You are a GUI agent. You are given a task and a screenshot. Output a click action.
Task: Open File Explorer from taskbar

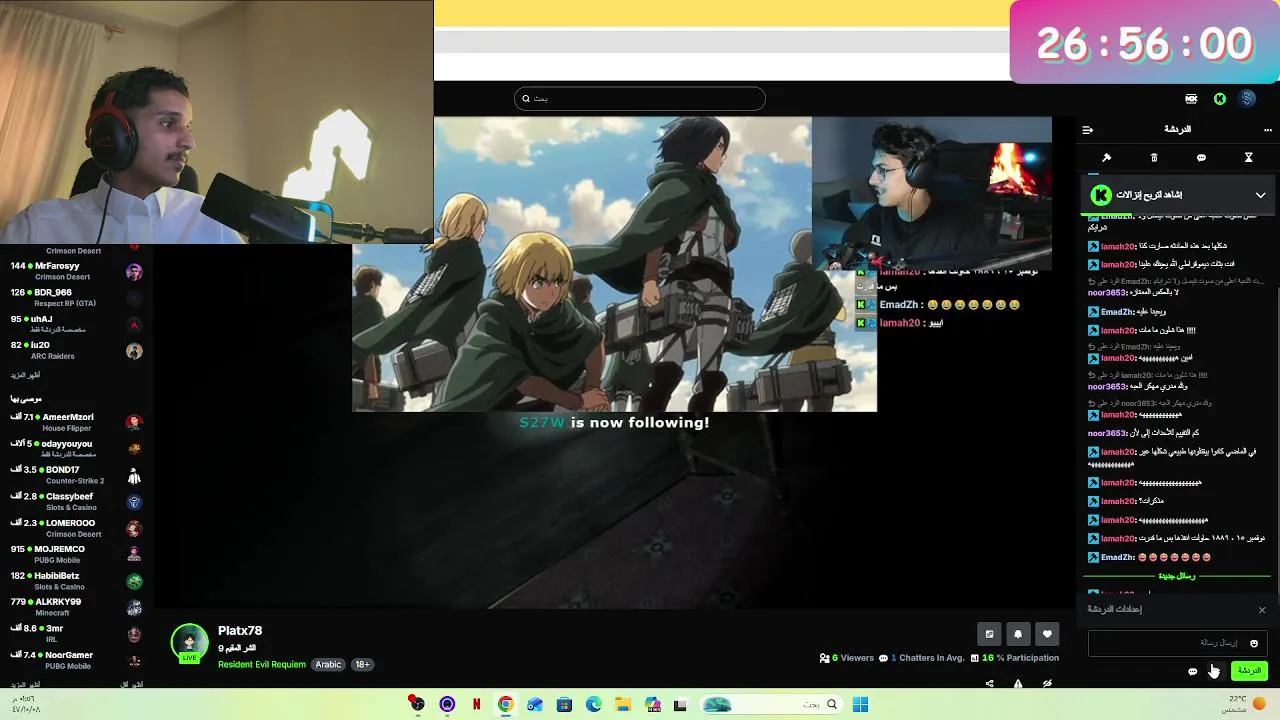(x=623, y=705)
